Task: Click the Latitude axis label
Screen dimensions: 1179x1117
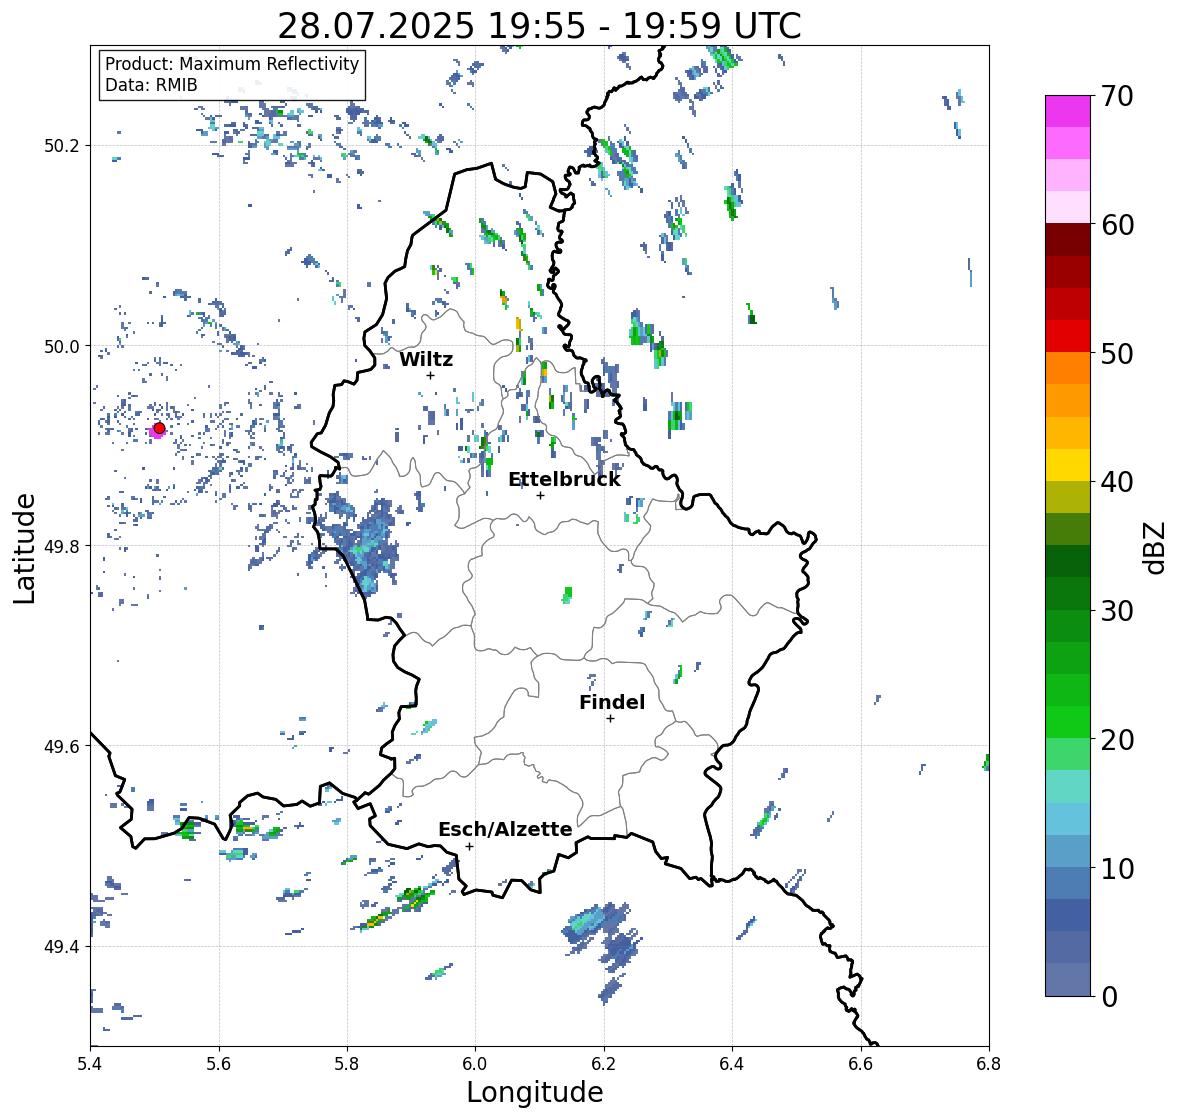Action: 24,548
